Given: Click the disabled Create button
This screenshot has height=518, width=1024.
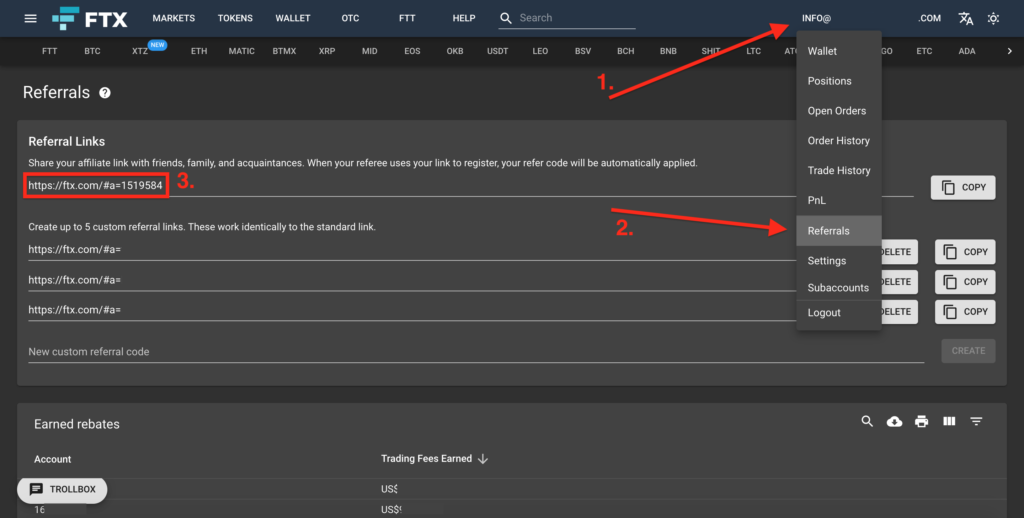Looking at the screenshot, I should pyautogui.click(x=968, y=351).
